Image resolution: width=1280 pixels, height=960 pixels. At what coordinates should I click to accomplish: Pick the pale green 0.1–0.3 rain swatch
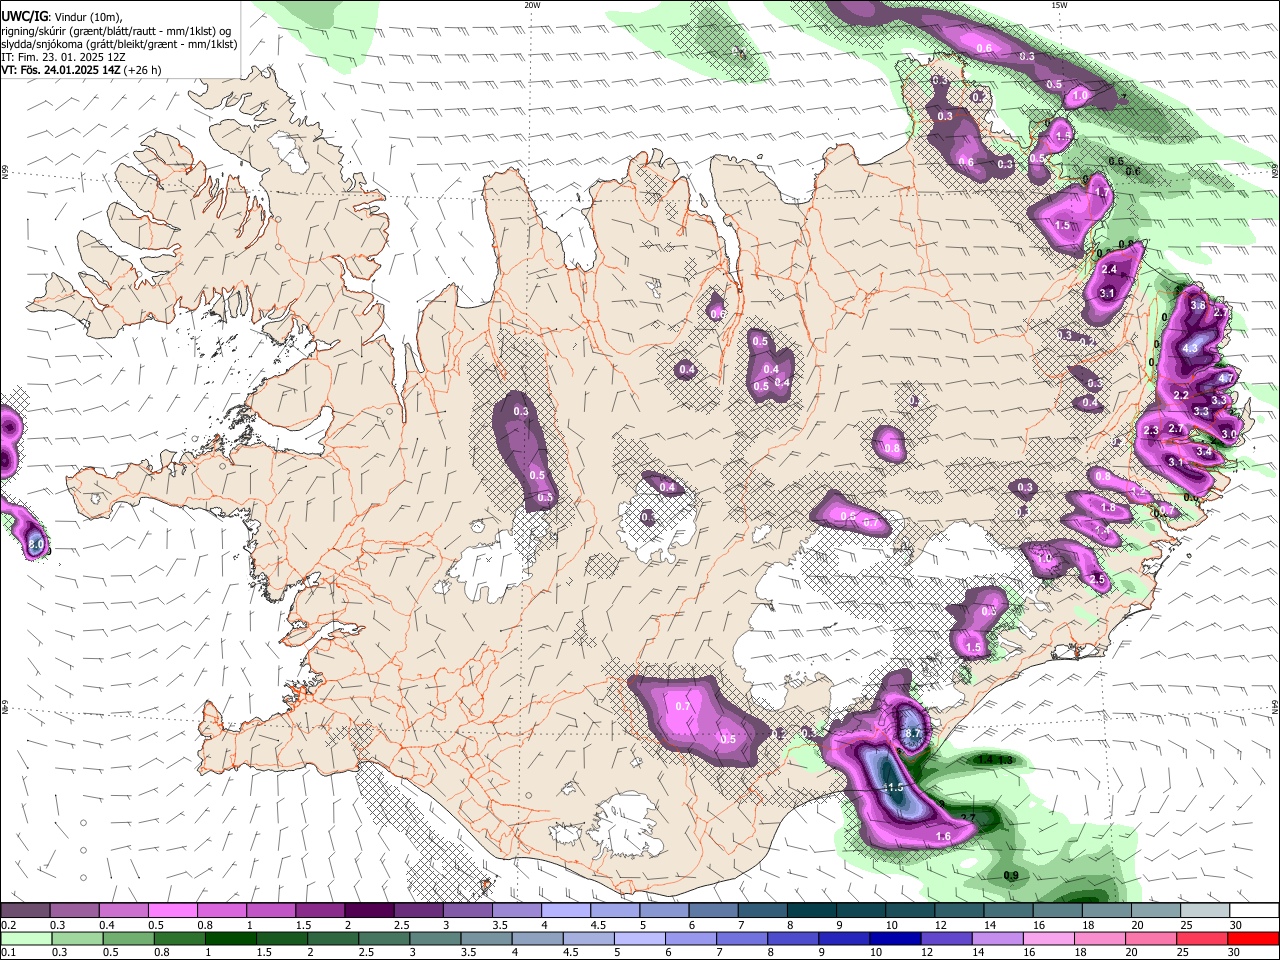pos(26,938)
